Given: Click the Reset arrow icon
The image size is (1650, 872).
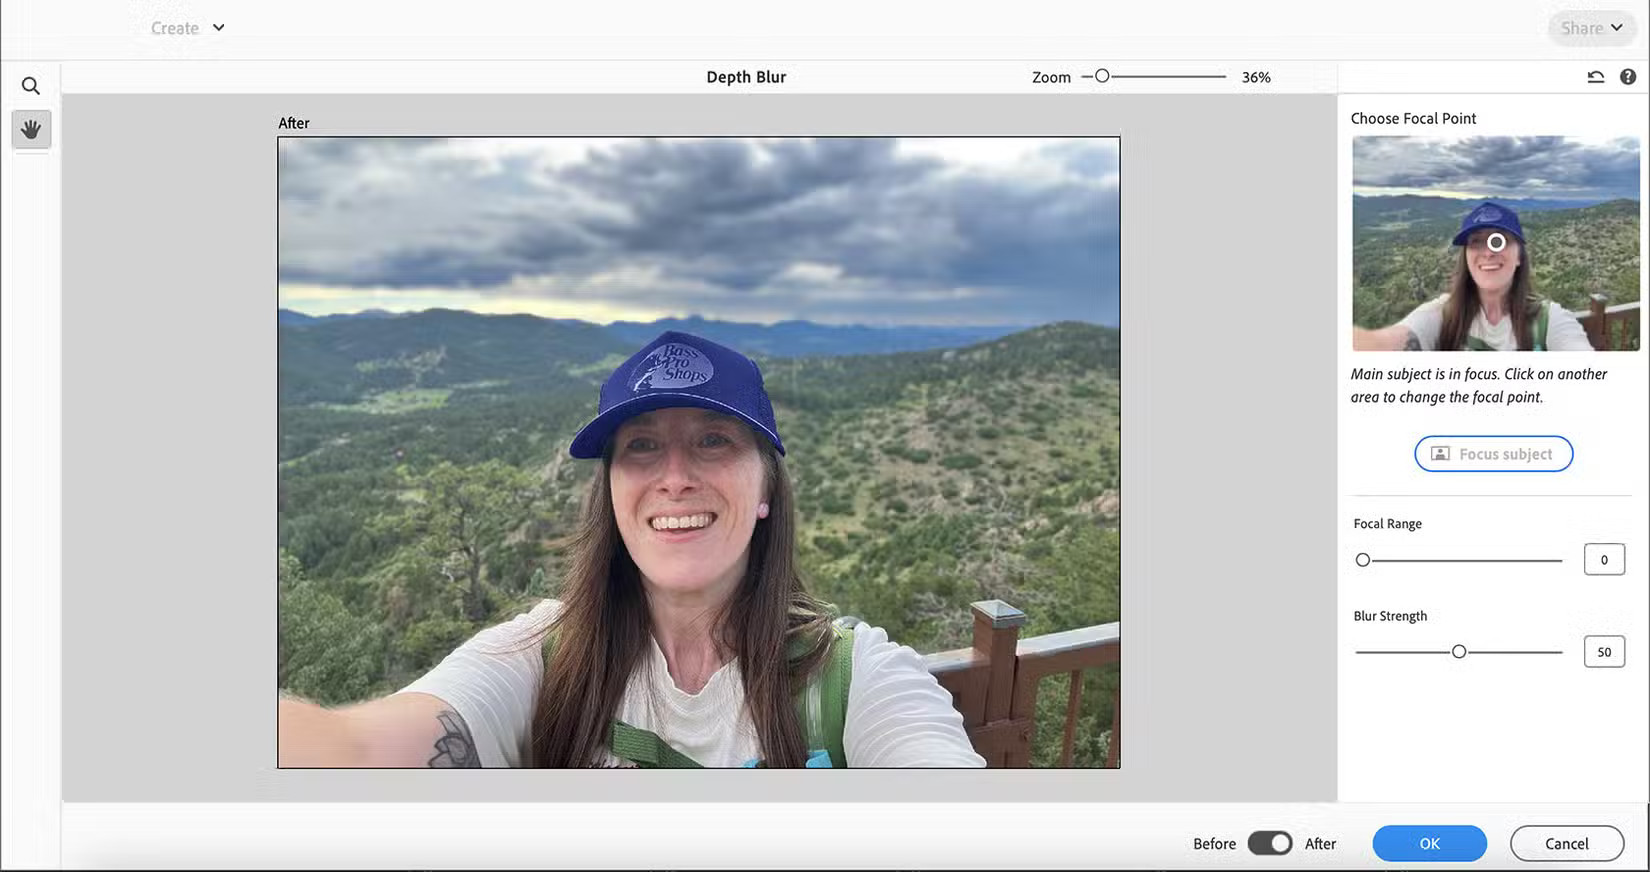Looking at the screenshot, I should tap(1595, 77).
